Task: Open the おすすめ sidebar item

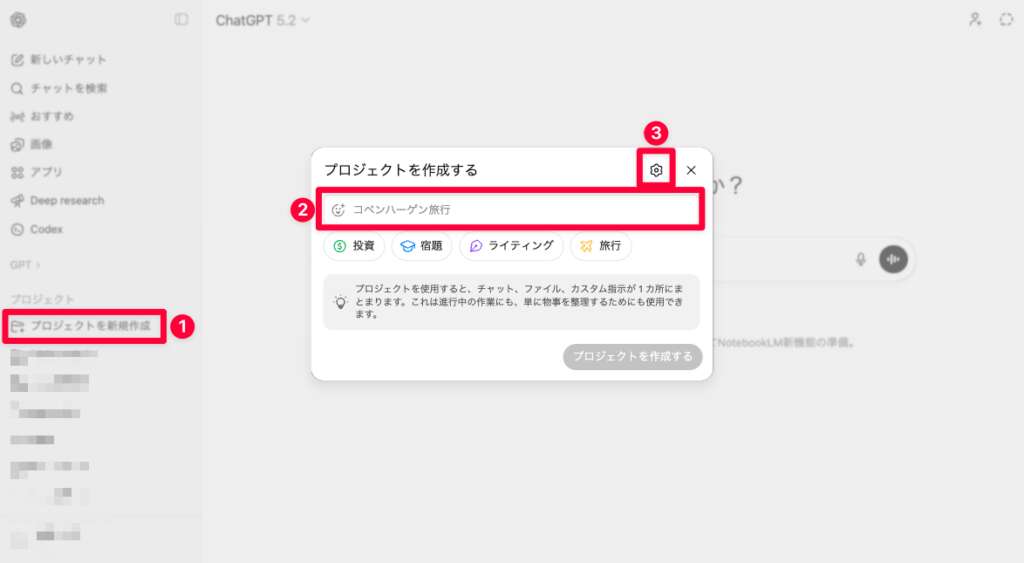Action: 42,116
